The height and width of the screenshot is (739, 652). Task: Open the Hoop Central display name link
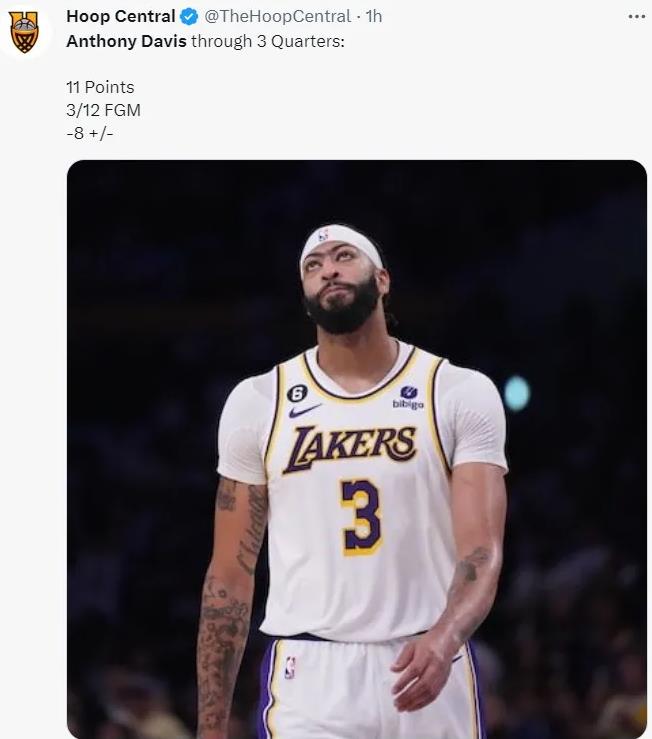click(x=120, y=17)
